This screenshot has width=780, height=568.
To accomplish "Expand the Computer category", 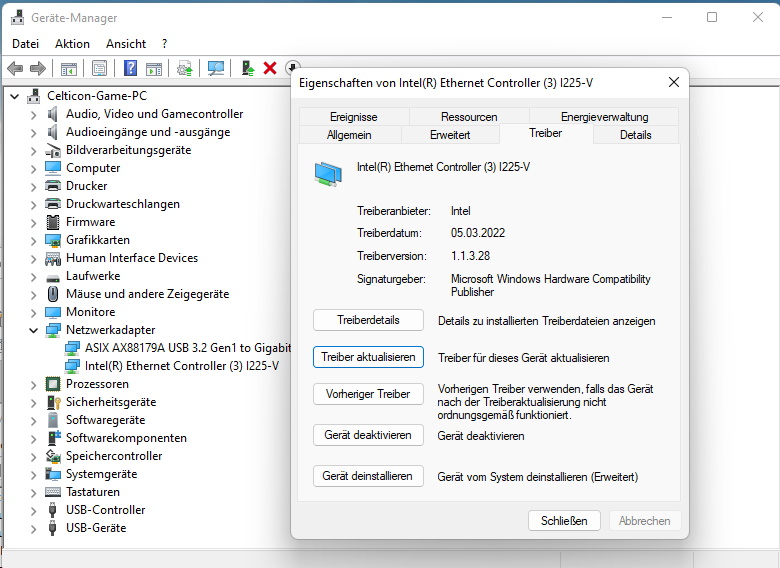I will [x=33, y=168].
